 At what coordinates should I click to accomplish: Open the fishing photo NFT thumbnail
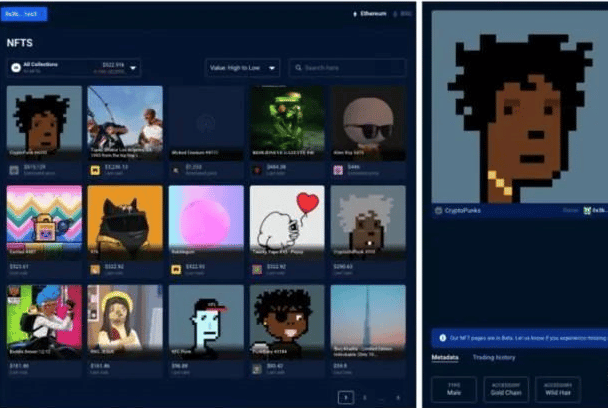(125, 122)
